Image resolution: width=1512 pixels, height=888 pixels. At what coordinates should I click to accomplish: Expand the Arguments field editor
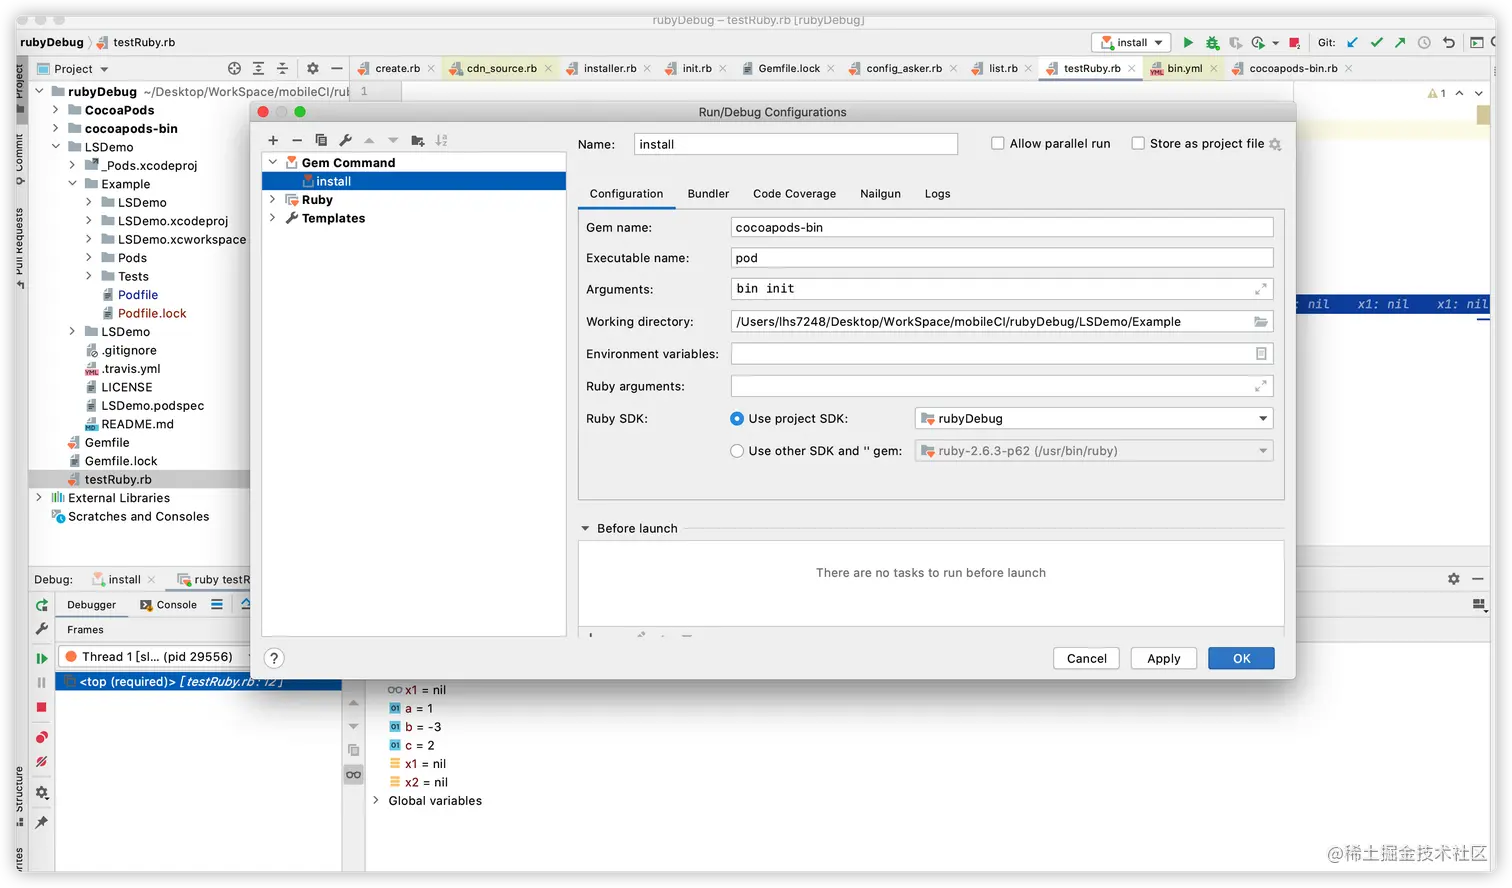pyautogui.click(x=1261, y=289)
